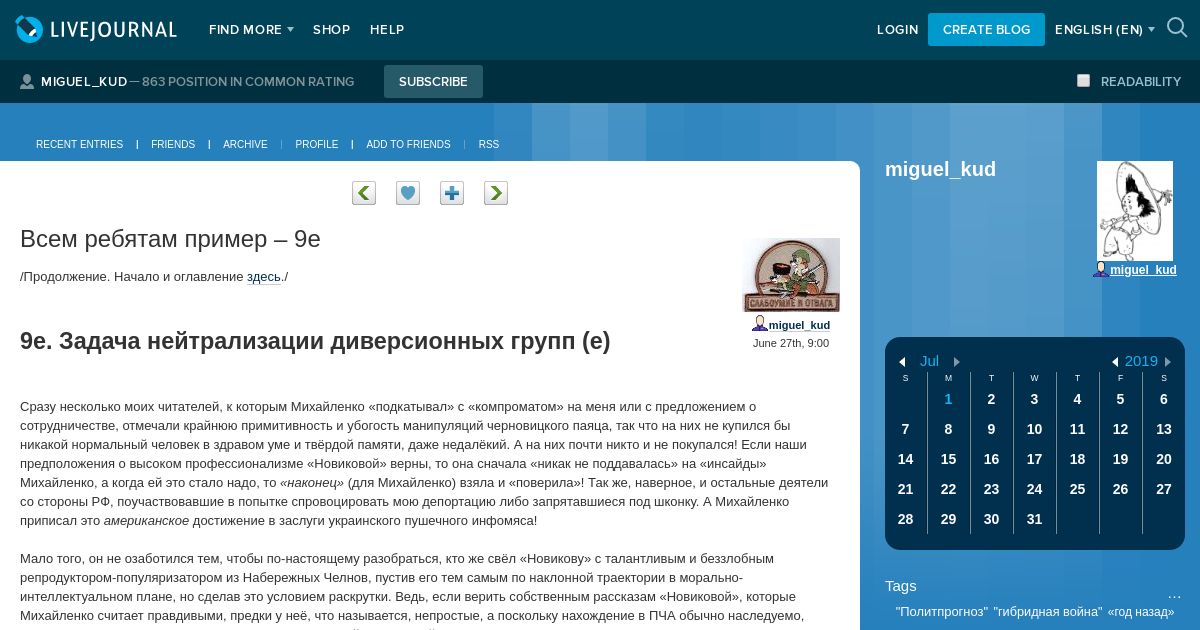The width and height of the screenshot is (1200, 630).
Task: Follow the 'здесь' link
Action: 264,277
